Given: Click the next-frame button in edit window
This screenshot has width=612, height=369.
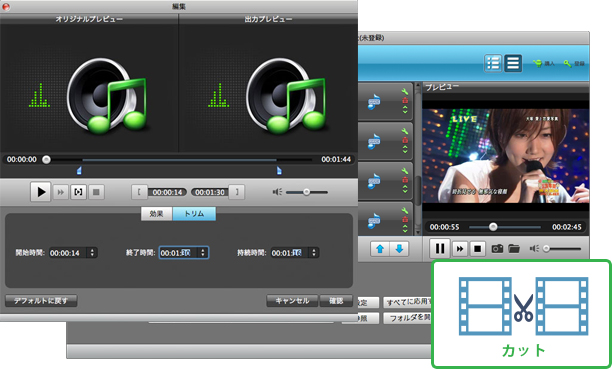Looking at the screenshot, I should [60, 192].
